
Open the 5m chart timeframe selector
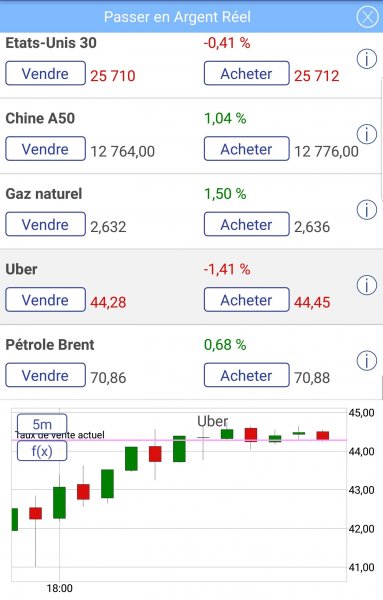pos(42,424)
